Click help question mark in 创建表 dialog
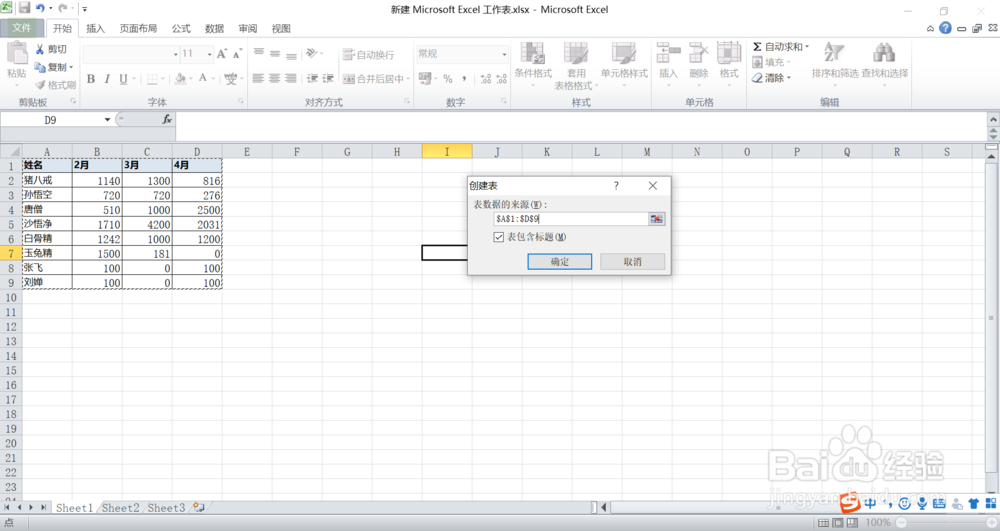 tap(616, 185)
